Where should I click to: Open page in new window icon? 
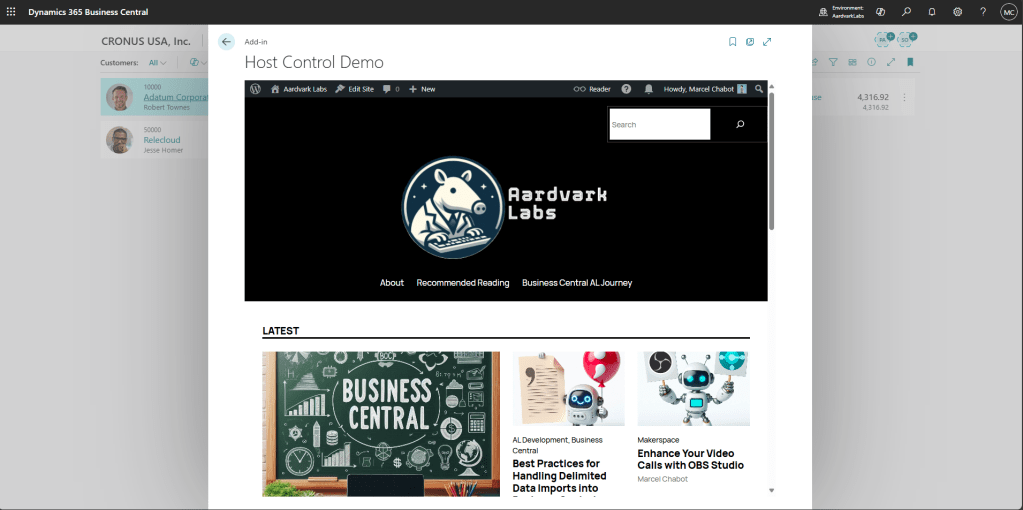point(749,42)
